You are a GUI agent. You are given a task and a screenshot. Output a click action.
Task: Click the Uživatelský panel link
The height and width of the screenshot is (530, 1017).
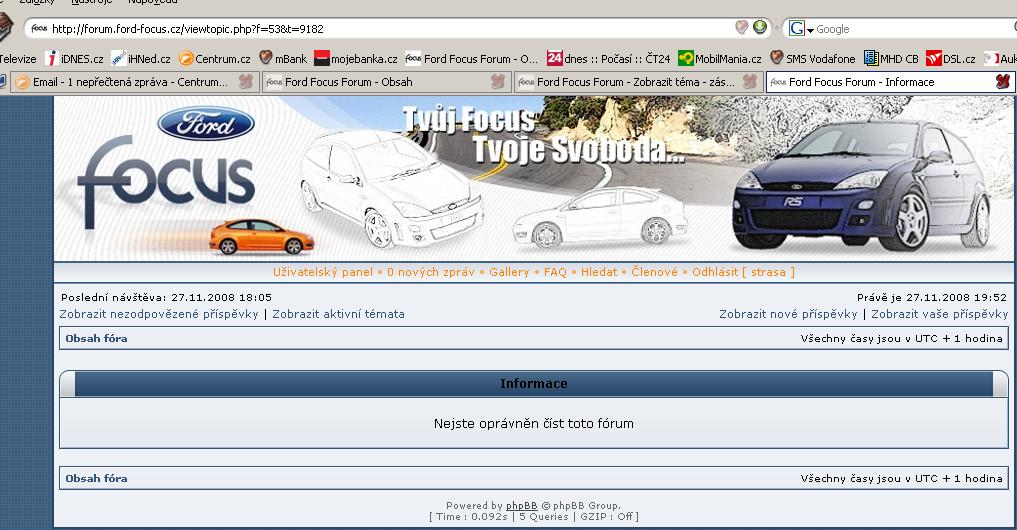tap(322, 272)
